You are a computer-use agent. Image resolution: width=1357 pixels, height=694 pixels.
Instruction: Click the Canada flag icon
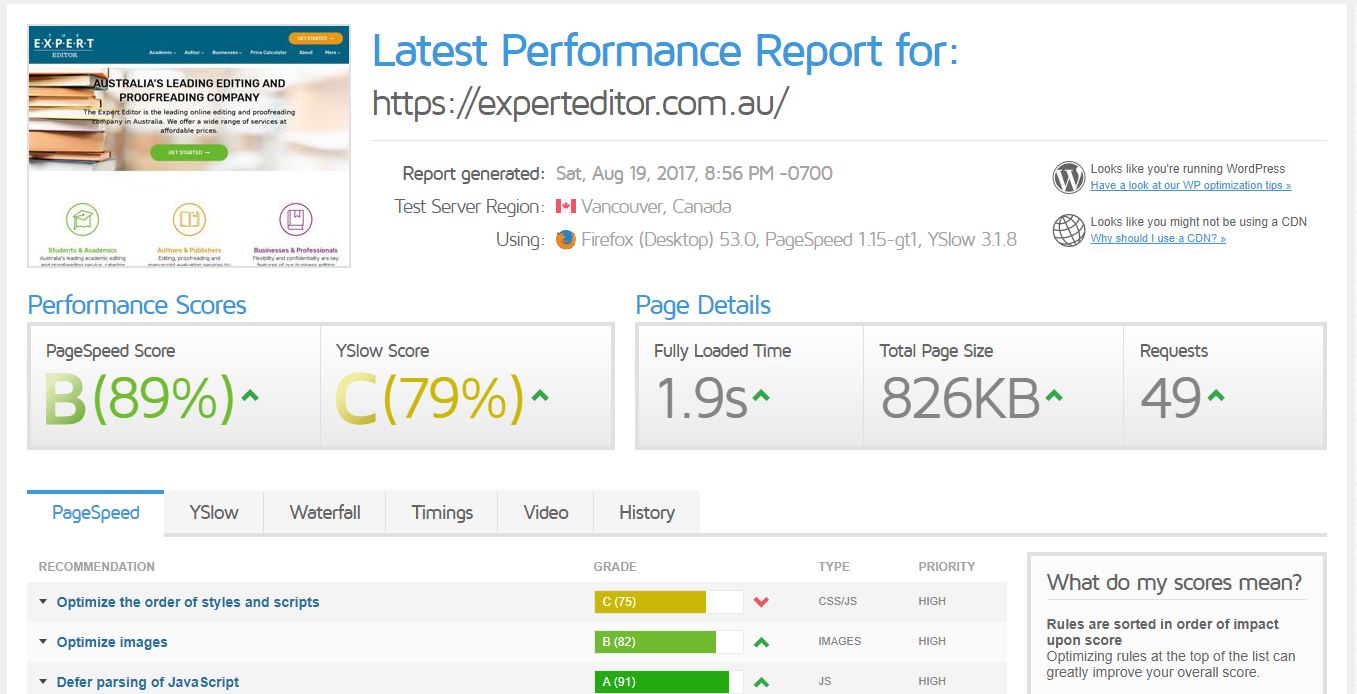coord(566,207)
